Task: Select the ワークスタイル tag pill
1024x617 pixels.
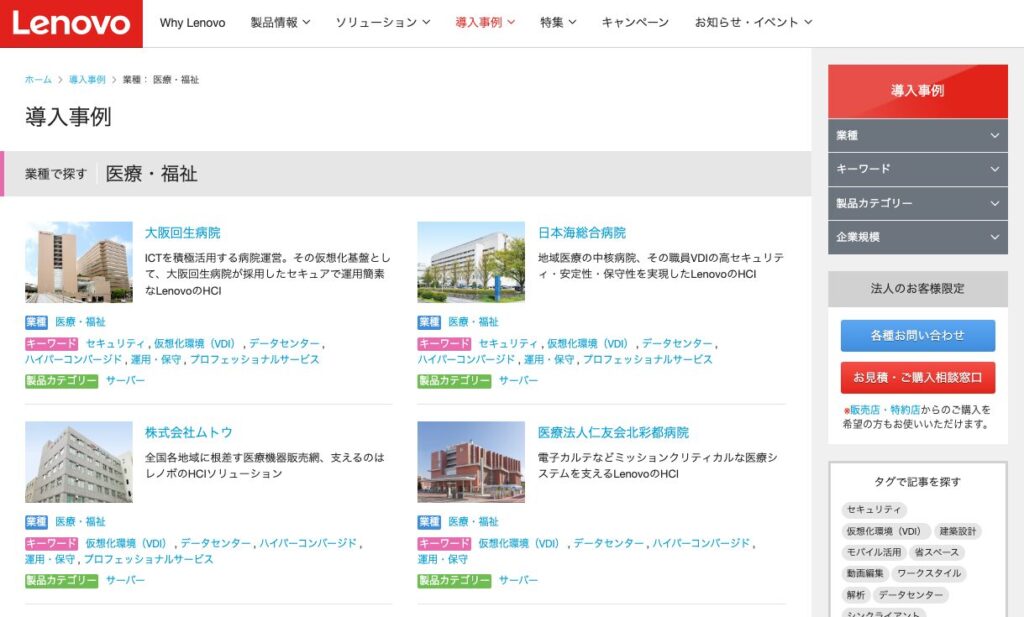Action: pos(929,574)
